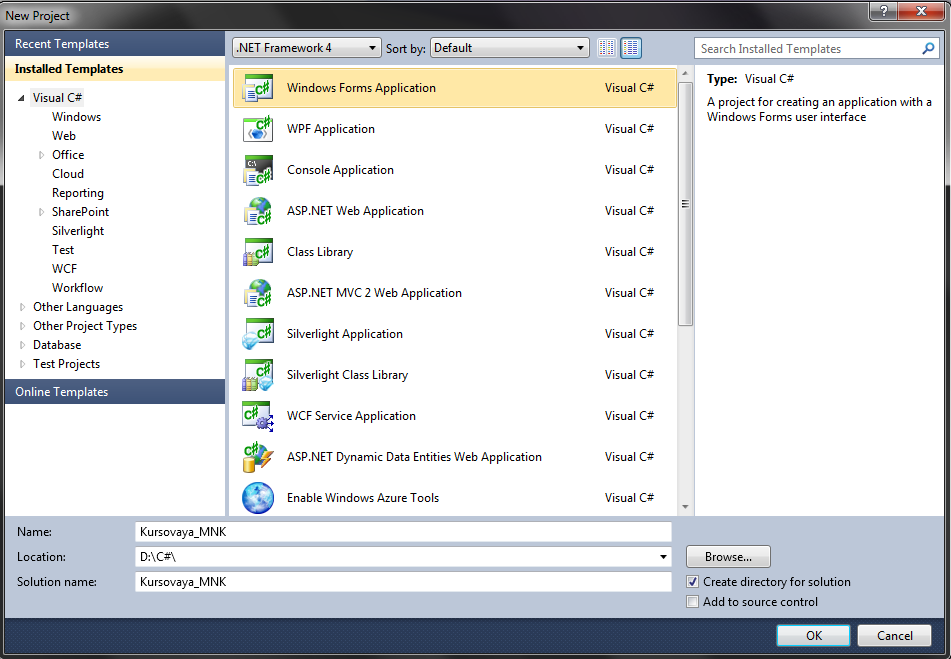Viewport: 951px width, 659px height.
Task: Close the New Project dialog
Action: click(921, 10)
